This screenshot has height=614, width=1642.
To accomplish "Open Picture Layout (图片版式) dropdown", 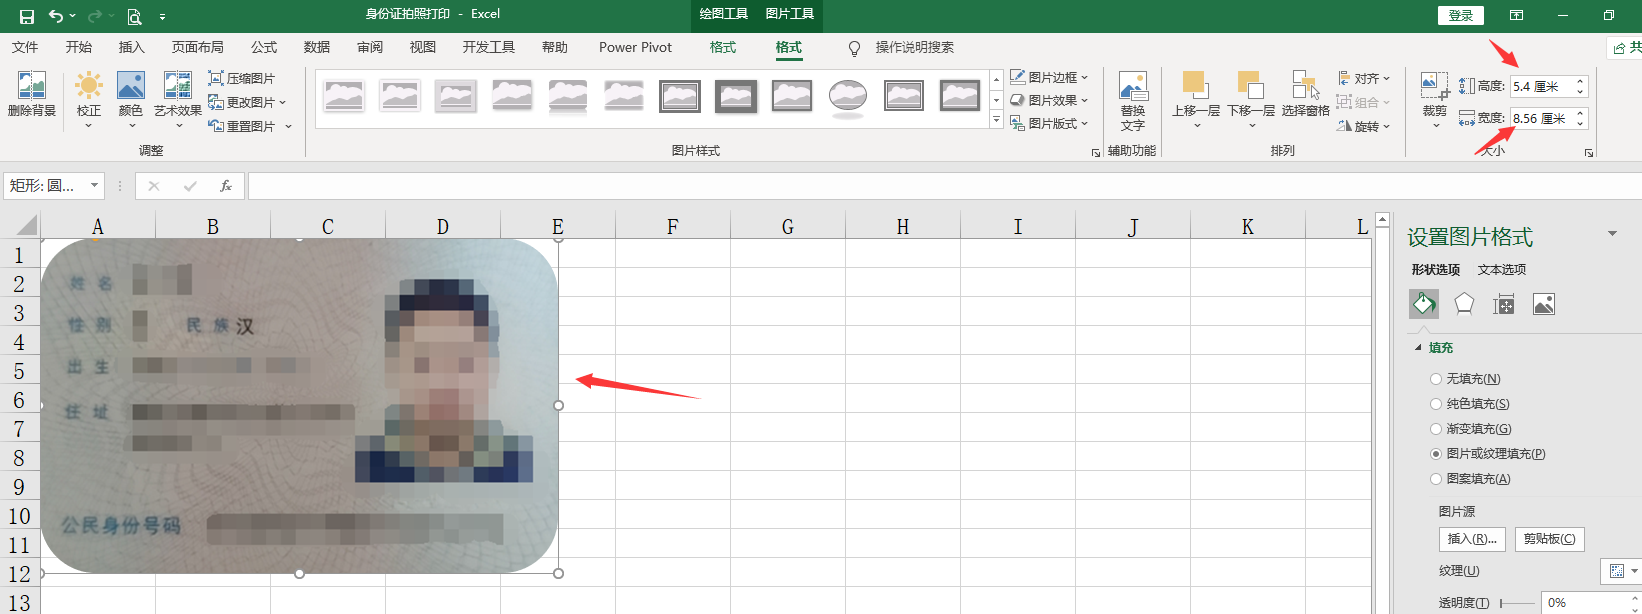I will 1049,123.
